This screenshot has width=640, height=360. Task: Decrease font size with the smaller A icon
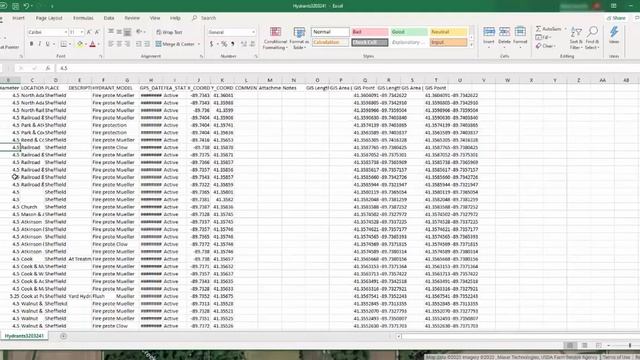(97, 32)
